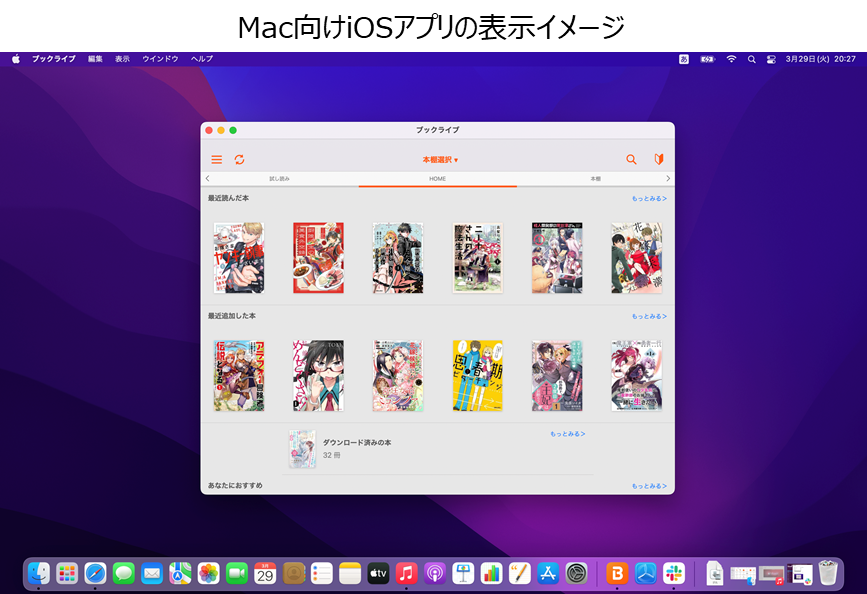The width and height of the screenshot is (867, 594).
Task: Click the ダウンロード済みの本 label
Action: coord(357,442)
